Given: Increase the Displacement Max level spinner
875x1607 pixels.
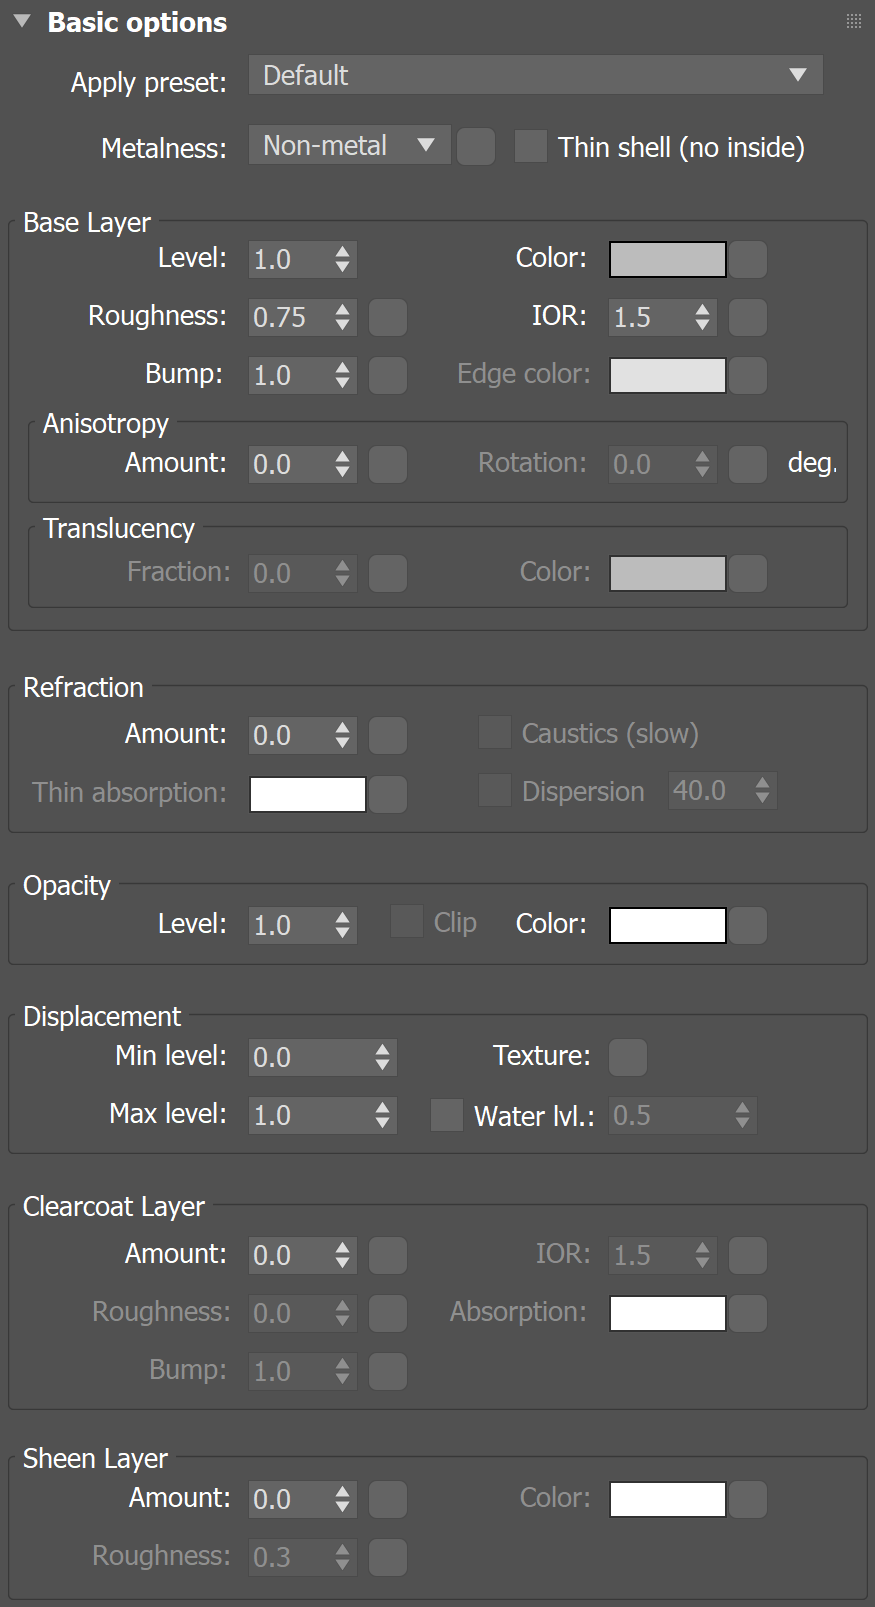Looking at the screenshot, I should (x=383, y=1108).
